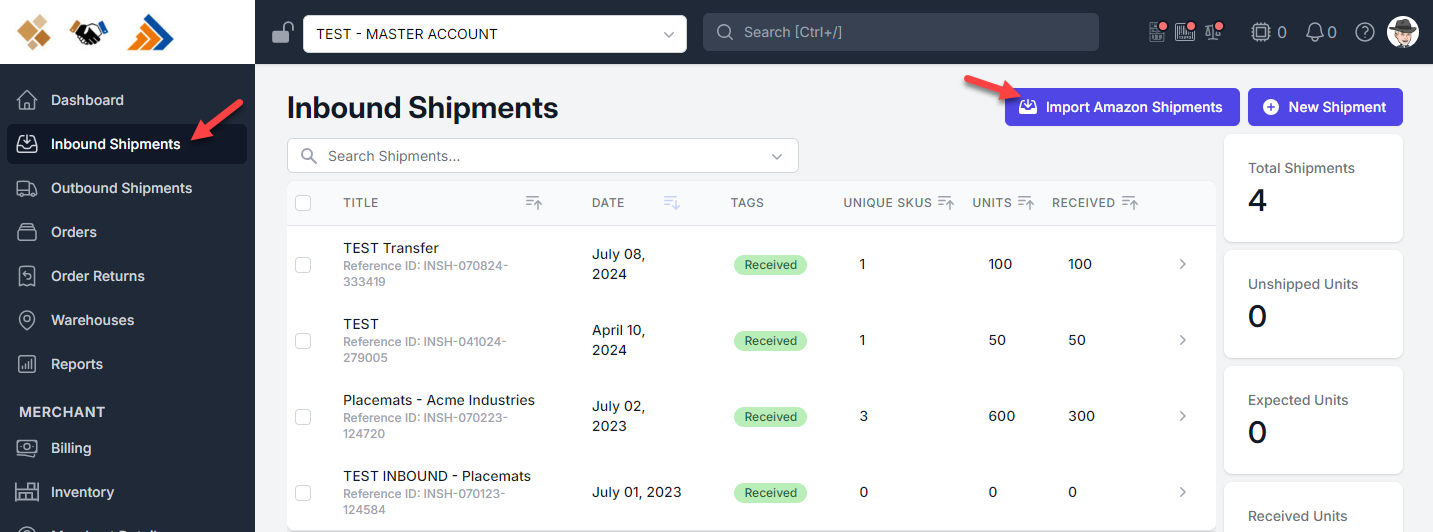The width and height of the screenshot is (1433, 532).
Task: Click date July 08, 2024
Action: pyautogui.click(x=618, y=264)
